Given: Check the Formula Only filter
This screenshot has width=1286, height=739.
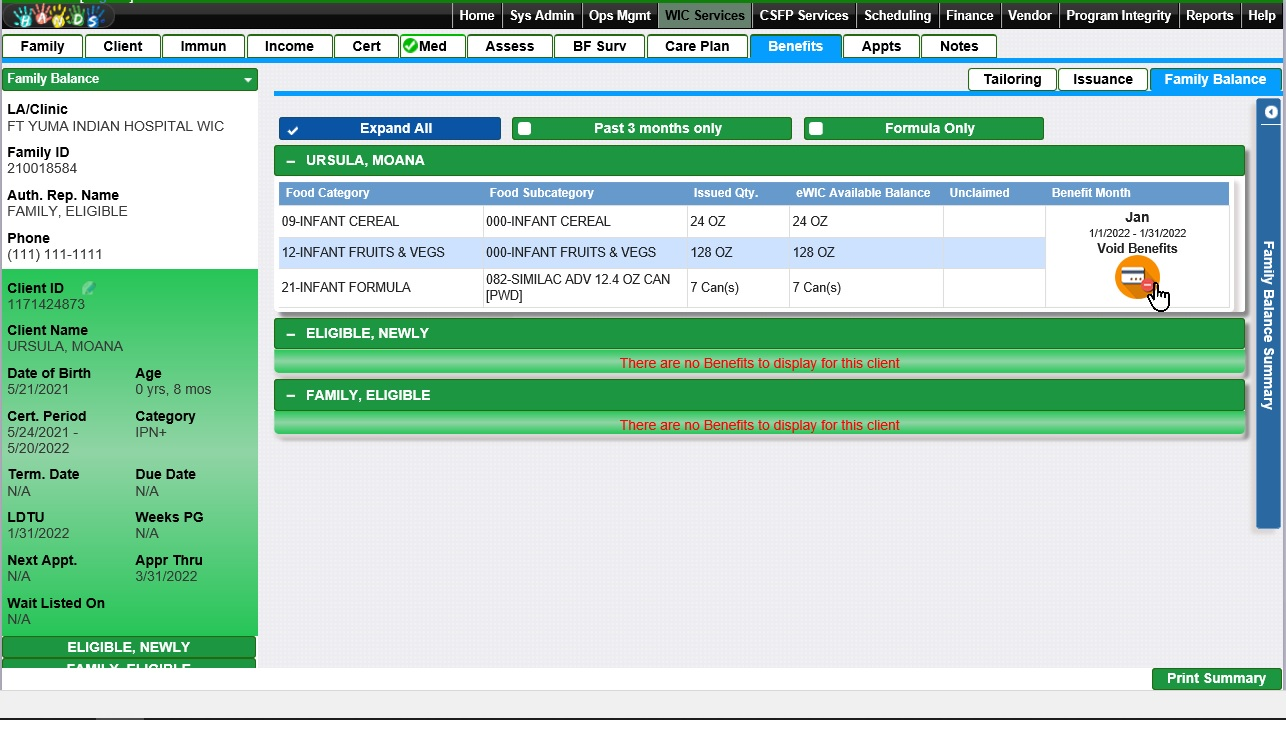Looking at the screenshot, I should click(x=817, y=129).
